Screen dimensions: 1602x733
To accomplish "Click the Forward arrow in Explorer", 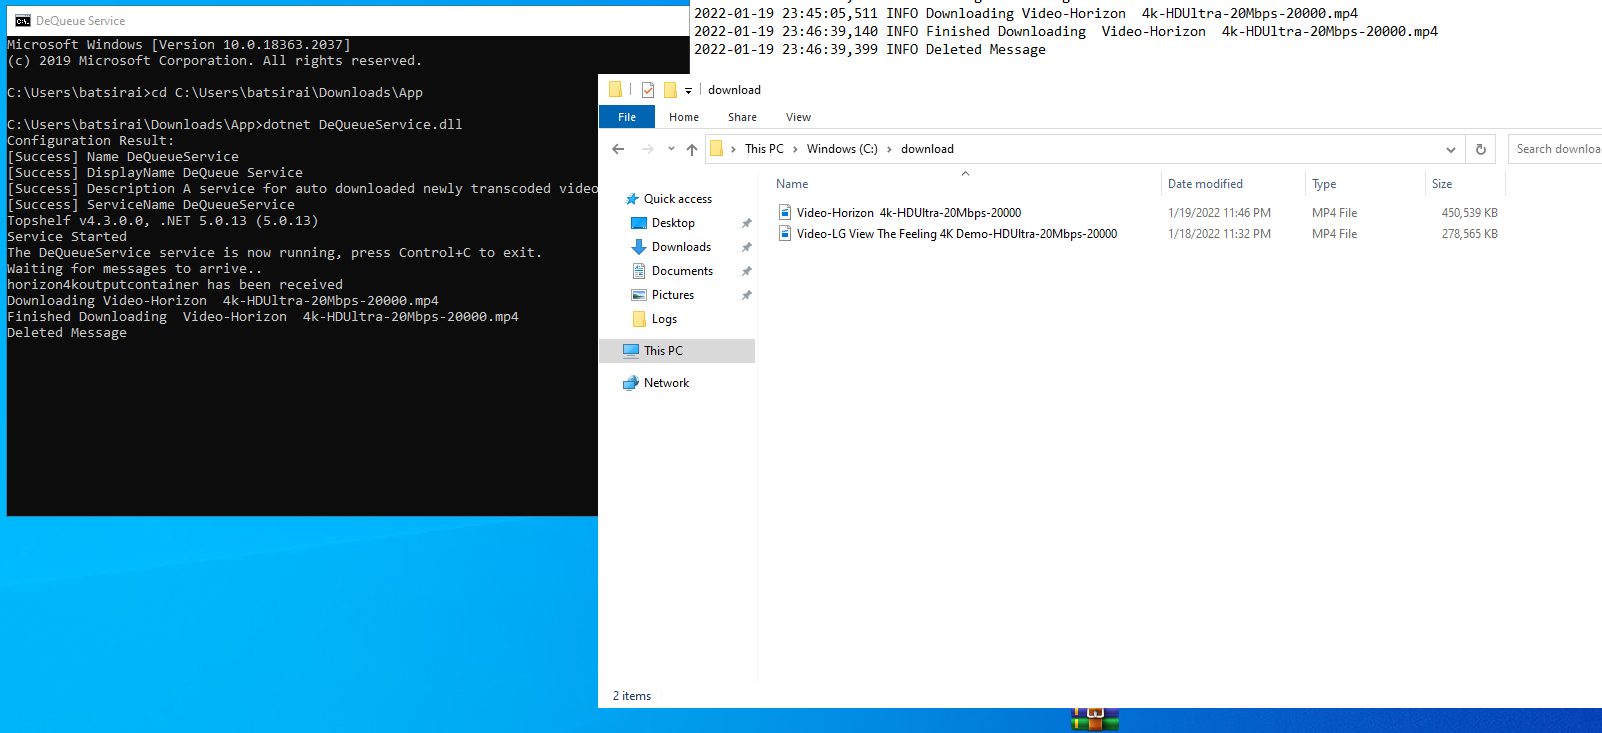I will [x=647, y=149].
